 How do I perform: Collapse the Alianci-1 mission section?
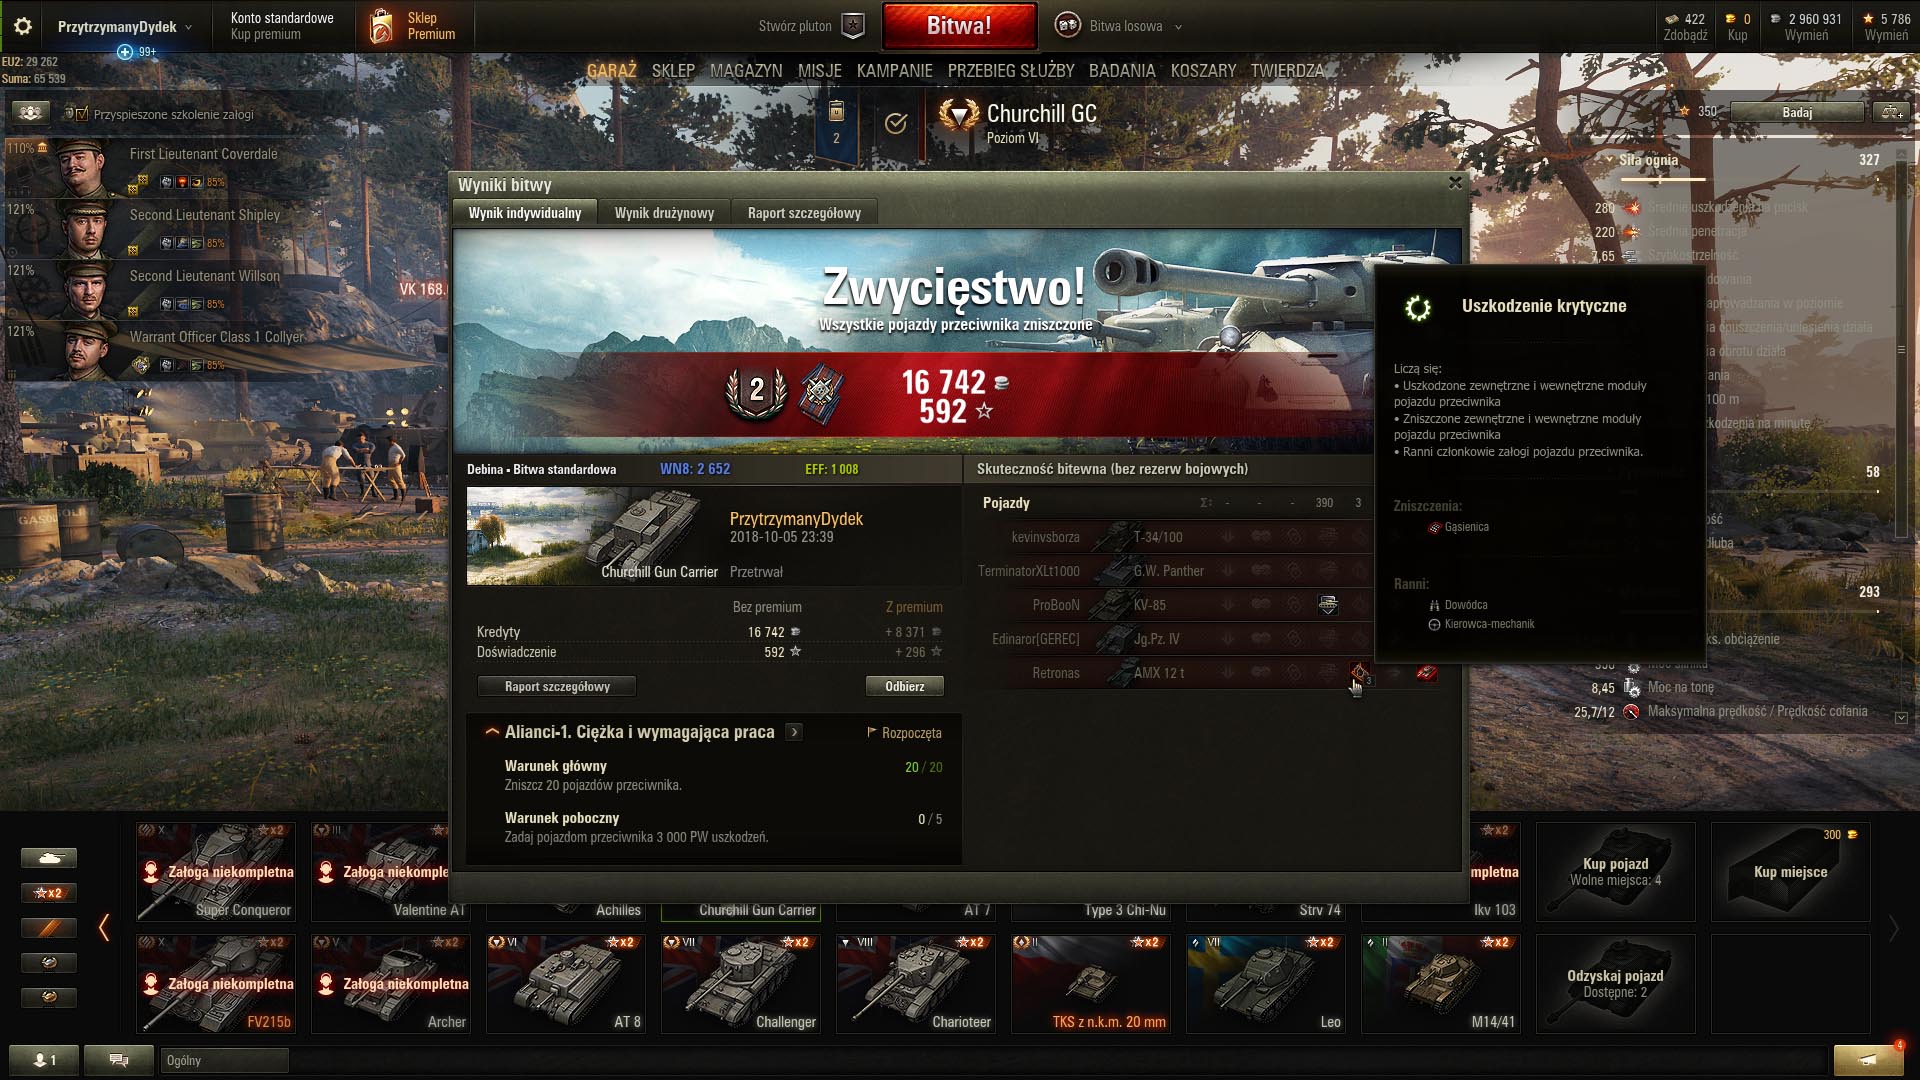coord(492,732)
